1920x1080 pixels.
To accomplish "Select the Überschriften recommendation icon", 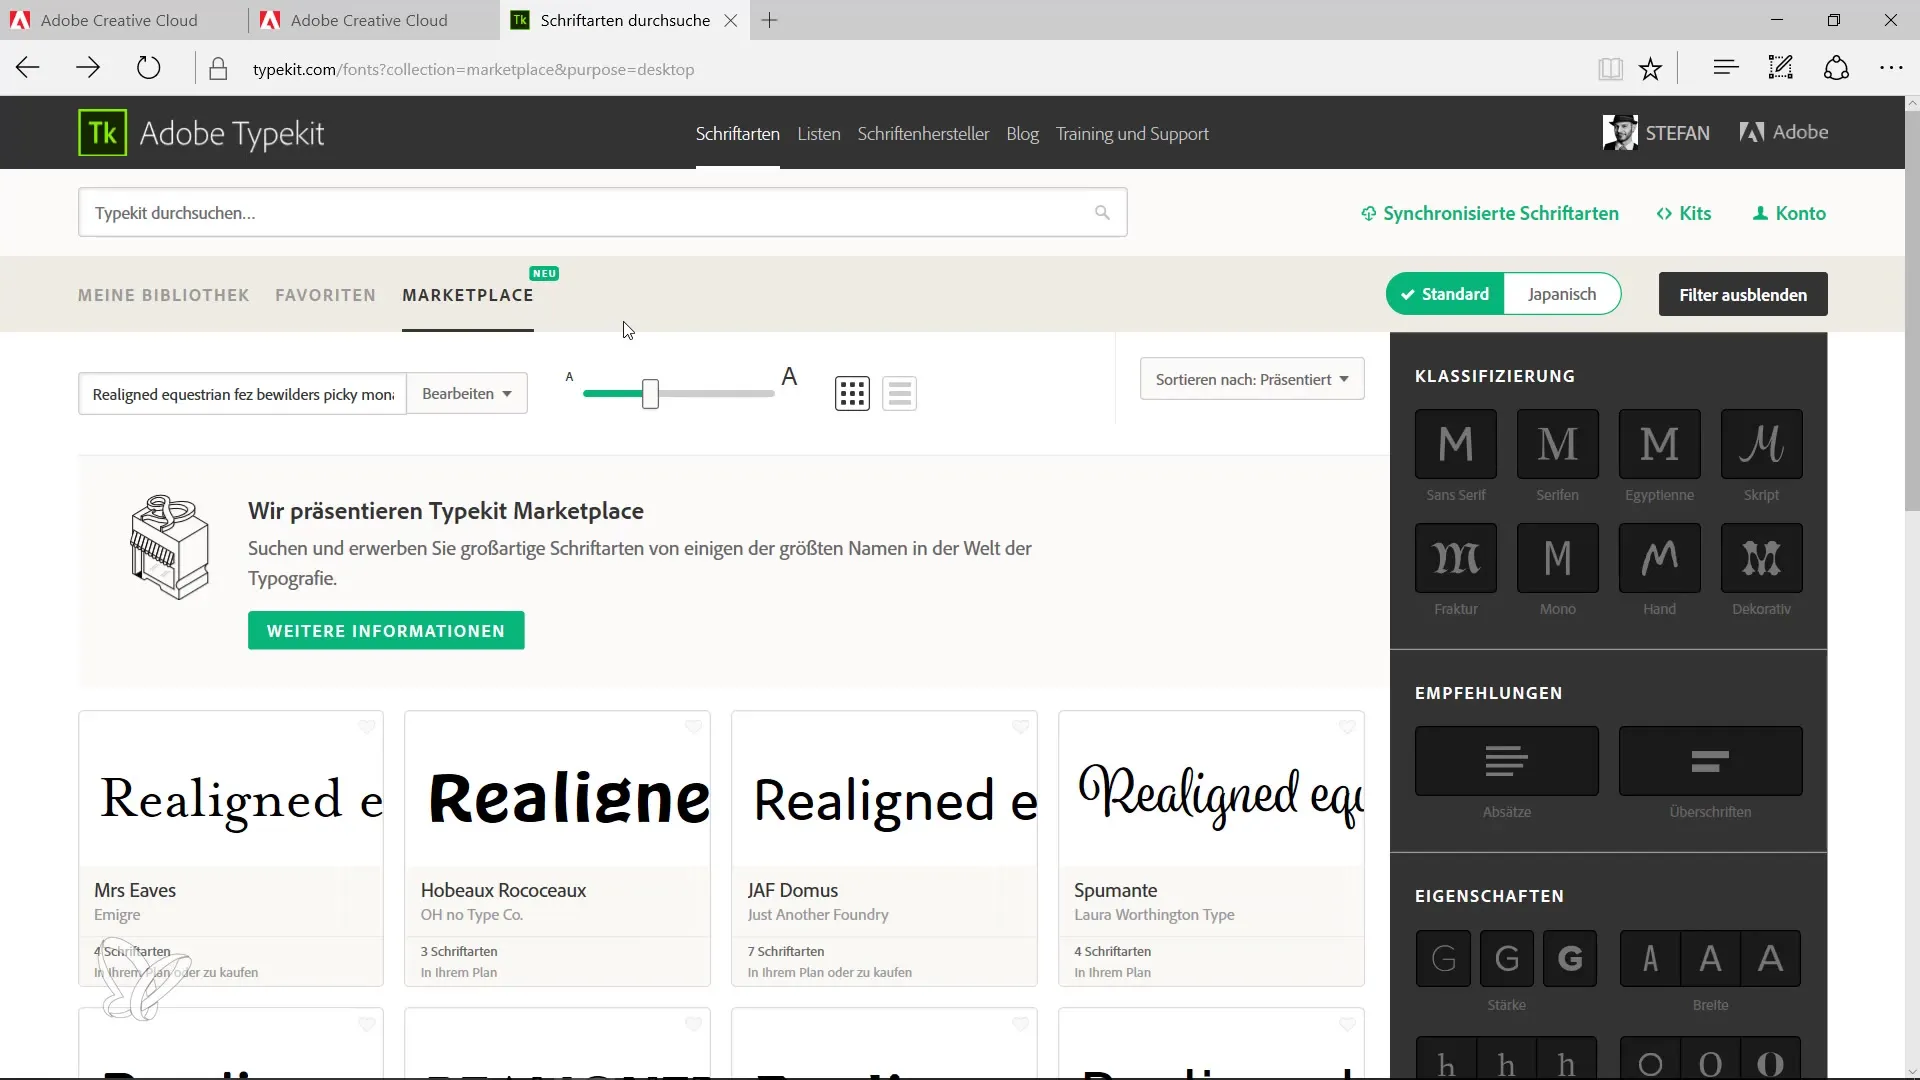I will click(x=1710, y=761).
